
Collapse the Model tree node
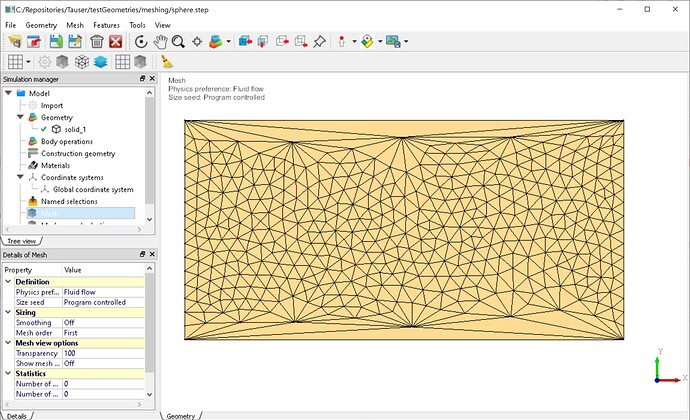[8, 93]
